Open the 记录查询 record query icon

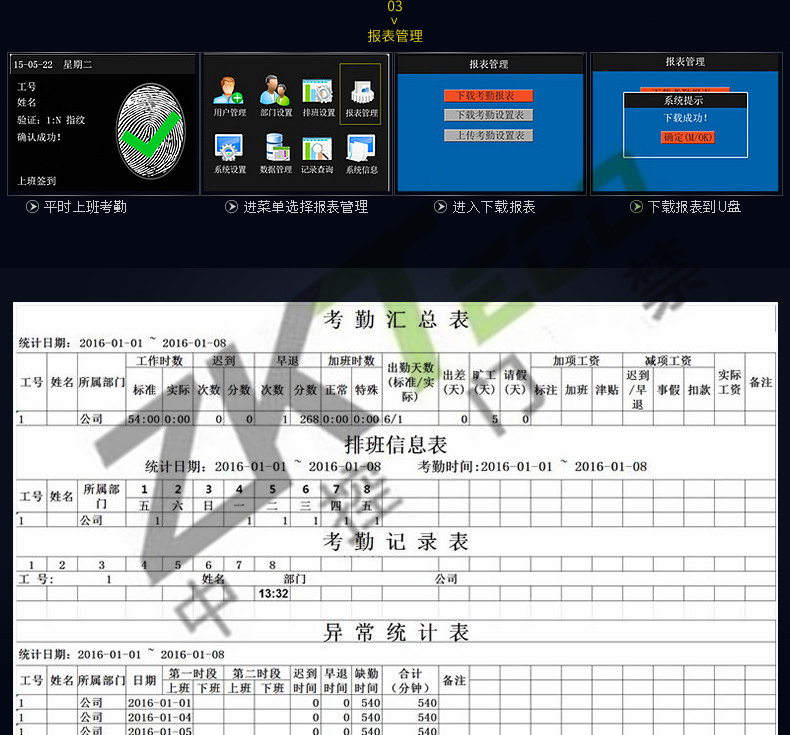[318, 150]
